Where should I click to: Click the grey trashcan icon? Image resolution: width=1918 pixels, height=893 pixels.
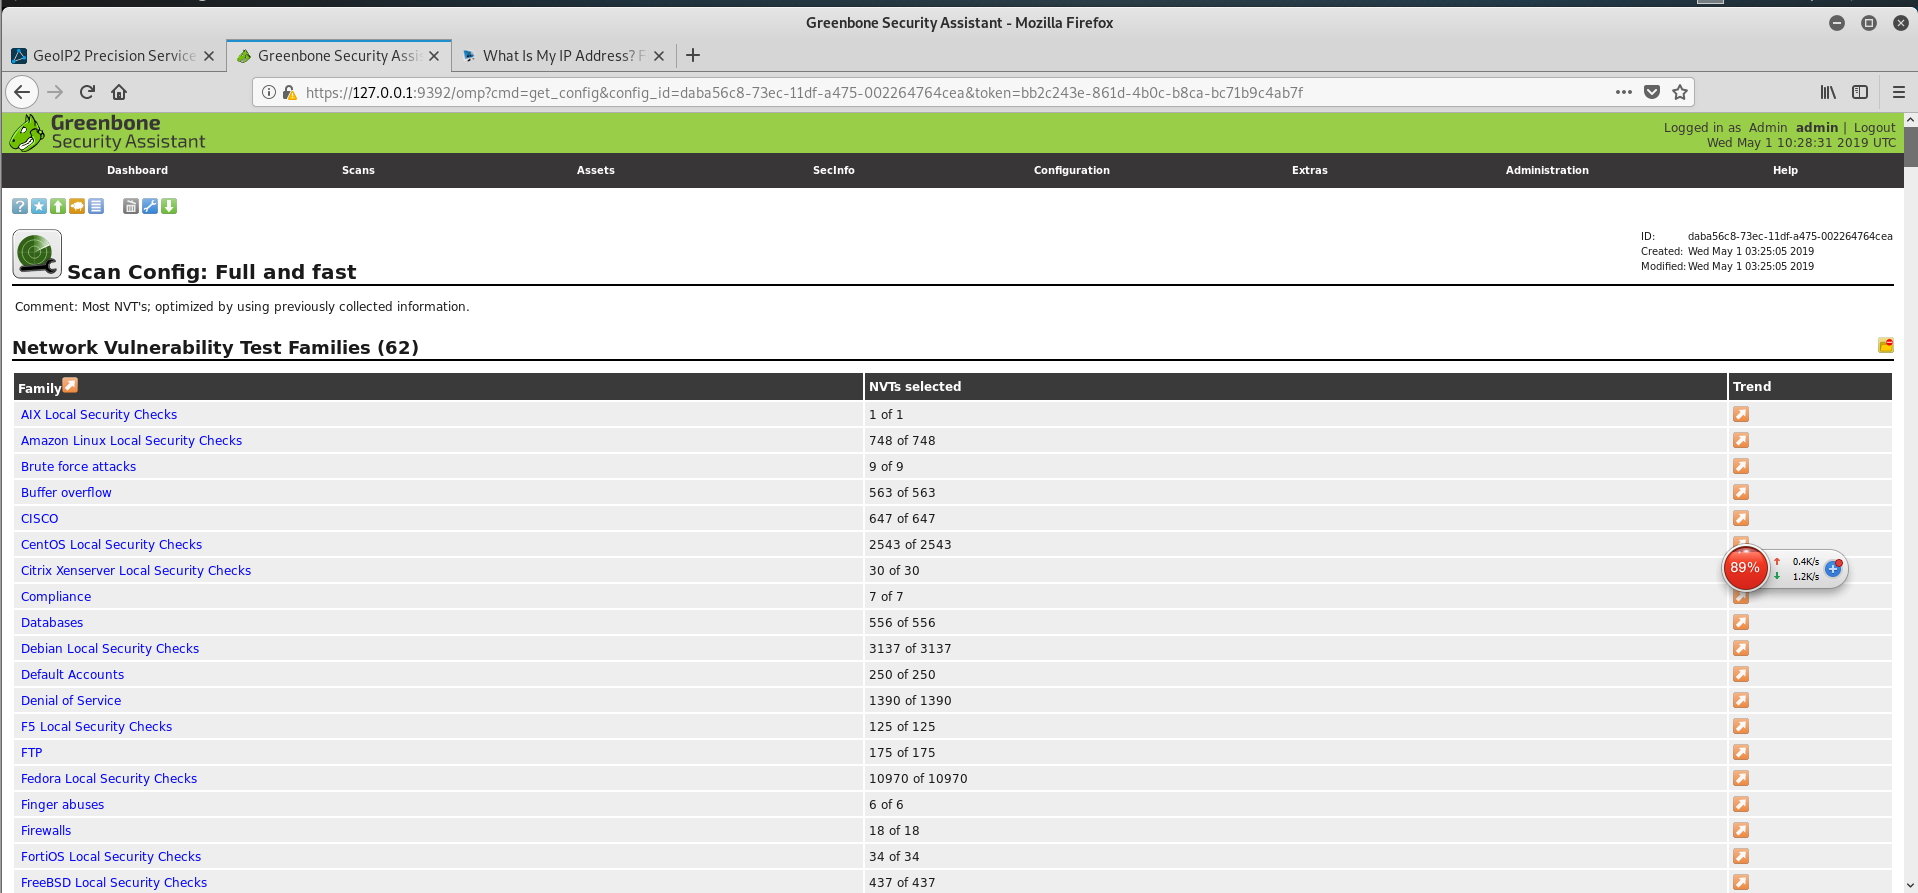130,206
